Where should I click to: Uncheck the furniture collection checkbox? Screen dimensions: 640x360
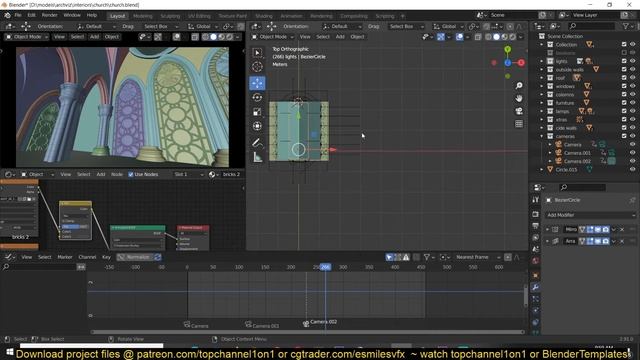[624, 103]
